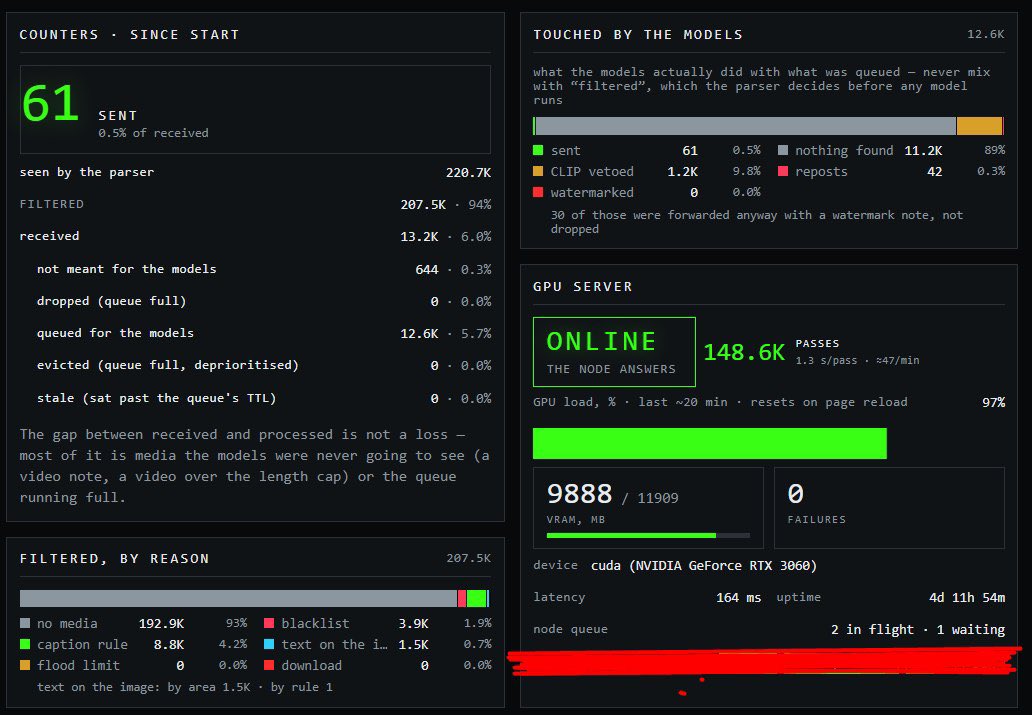Image resolution: width=1032 pixels, height=715 pixels.
Task: Click '1.3 s/pass · ≈47/min' text
Action: click(x=857, y=360)
